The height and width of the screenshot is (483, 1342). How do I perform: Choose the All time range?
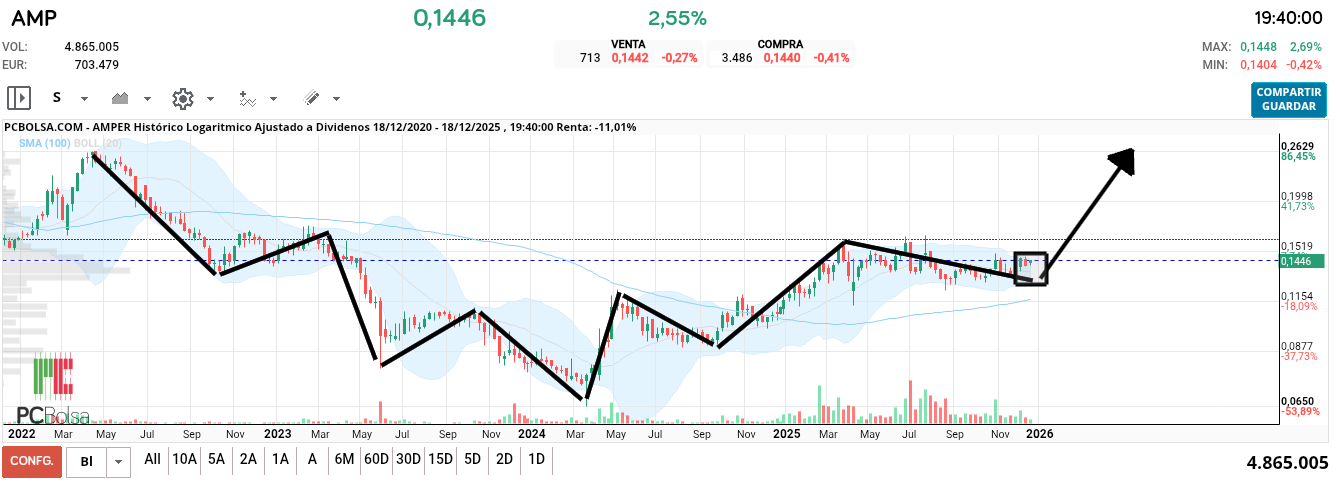[152, 459]
